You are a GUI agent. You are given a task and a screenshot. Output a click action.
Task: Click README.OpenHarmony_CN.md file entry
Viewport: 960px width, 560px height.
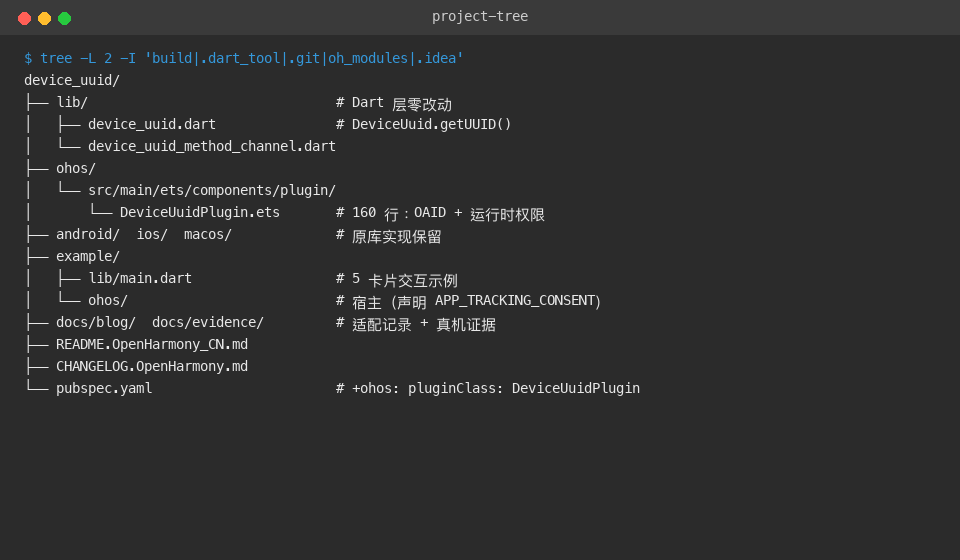(152, 345)
